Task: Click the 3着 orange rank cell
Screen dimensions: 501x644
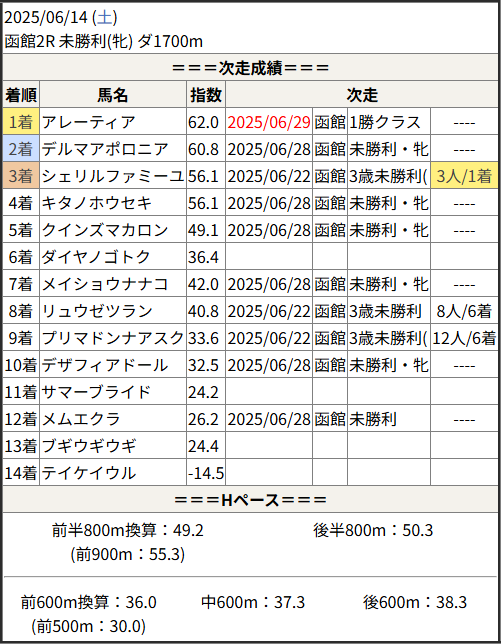Action: point(21,176)
